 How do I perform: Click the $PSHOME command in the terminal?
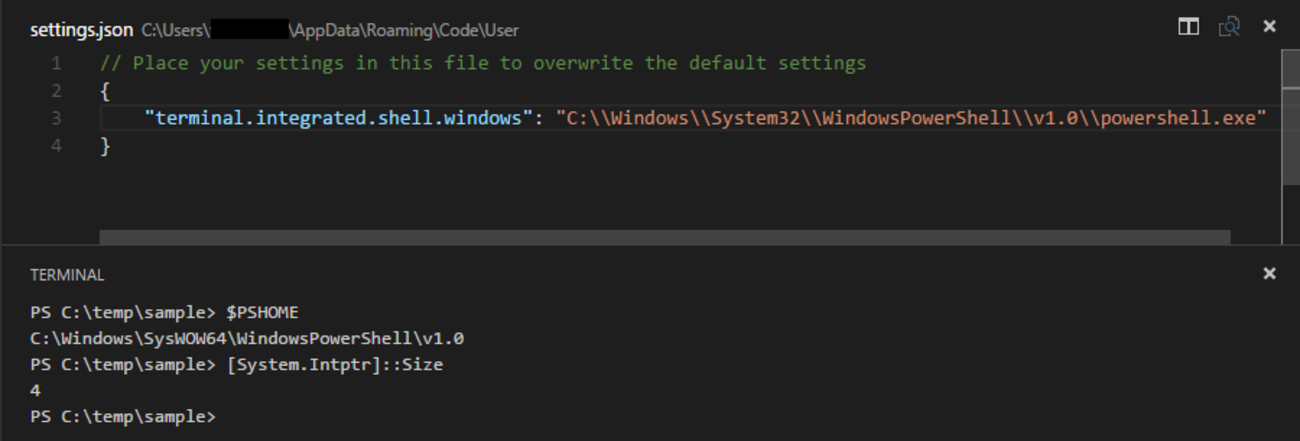point(263,313)
